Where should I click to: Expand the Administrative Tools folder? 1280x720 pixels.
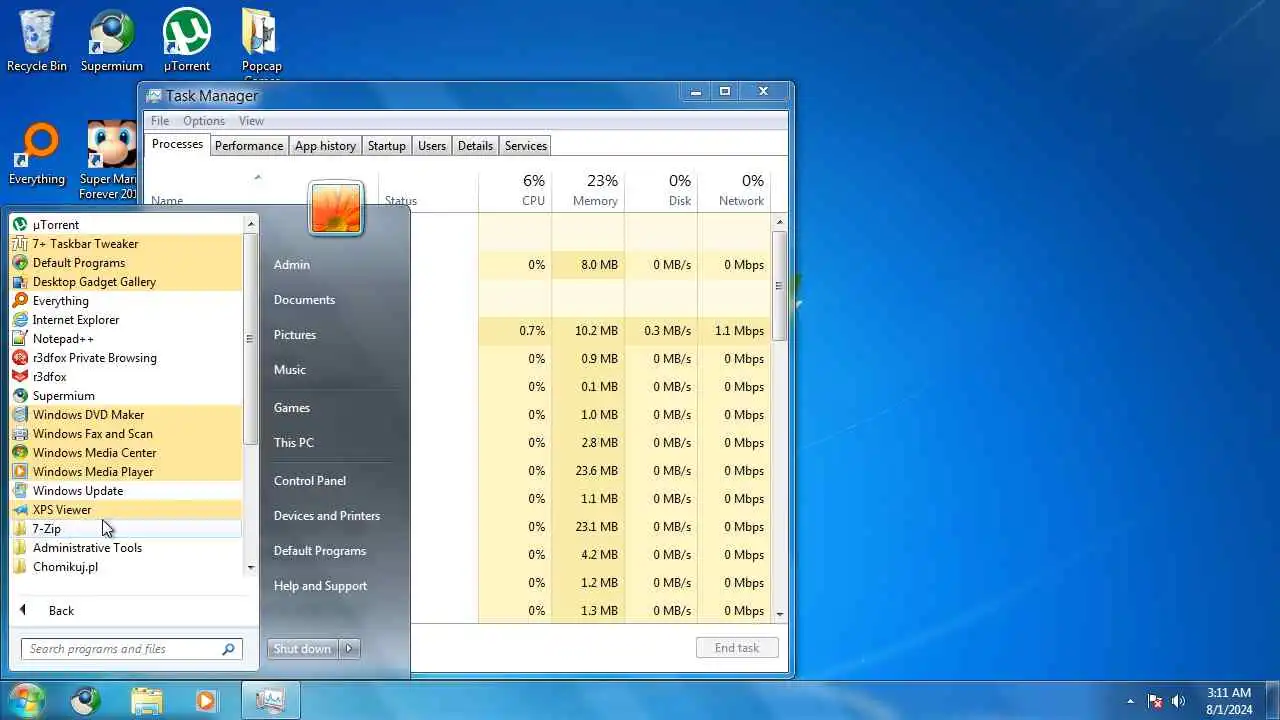click(x=126, y=548)
